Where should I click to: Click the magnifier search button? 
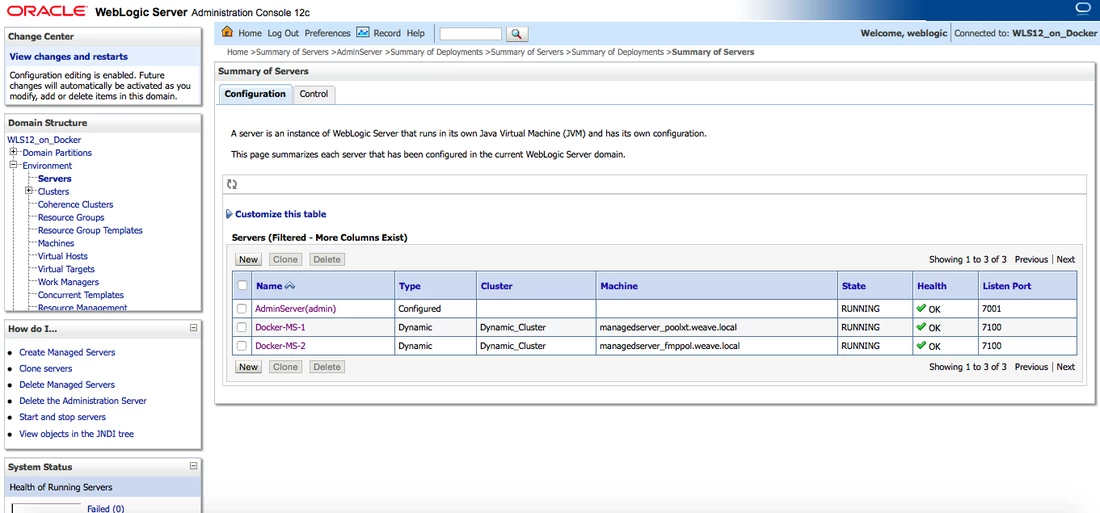(516, 34)
